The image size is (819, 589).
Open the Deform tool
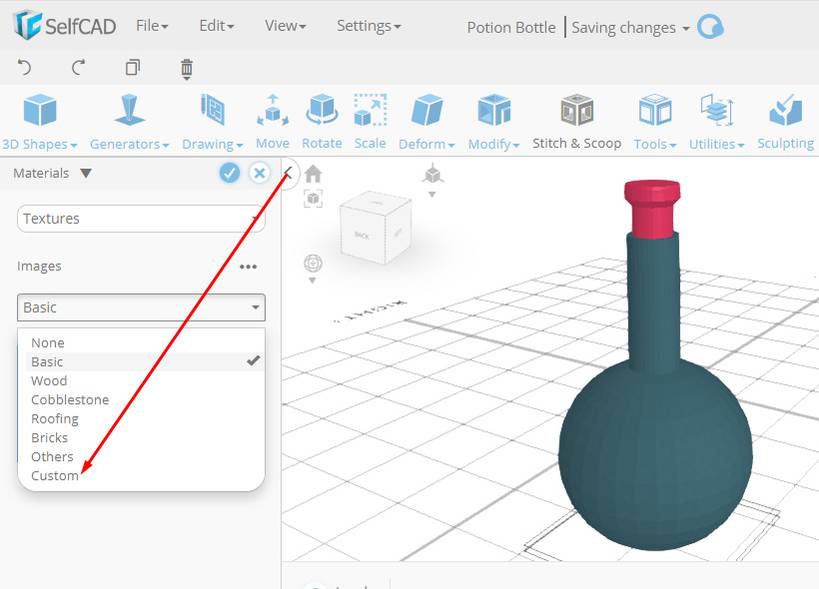pos(427,122)
